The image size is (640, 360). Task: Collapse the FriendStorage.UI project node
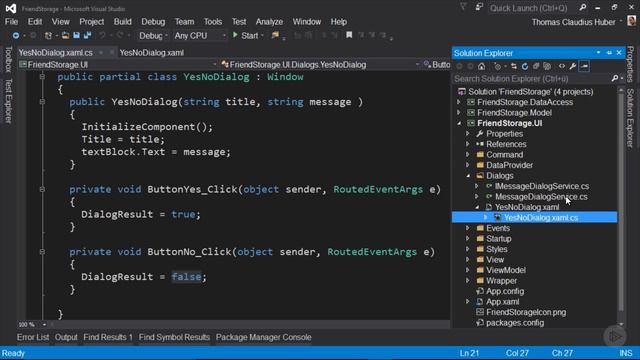[x=459, y=123]
